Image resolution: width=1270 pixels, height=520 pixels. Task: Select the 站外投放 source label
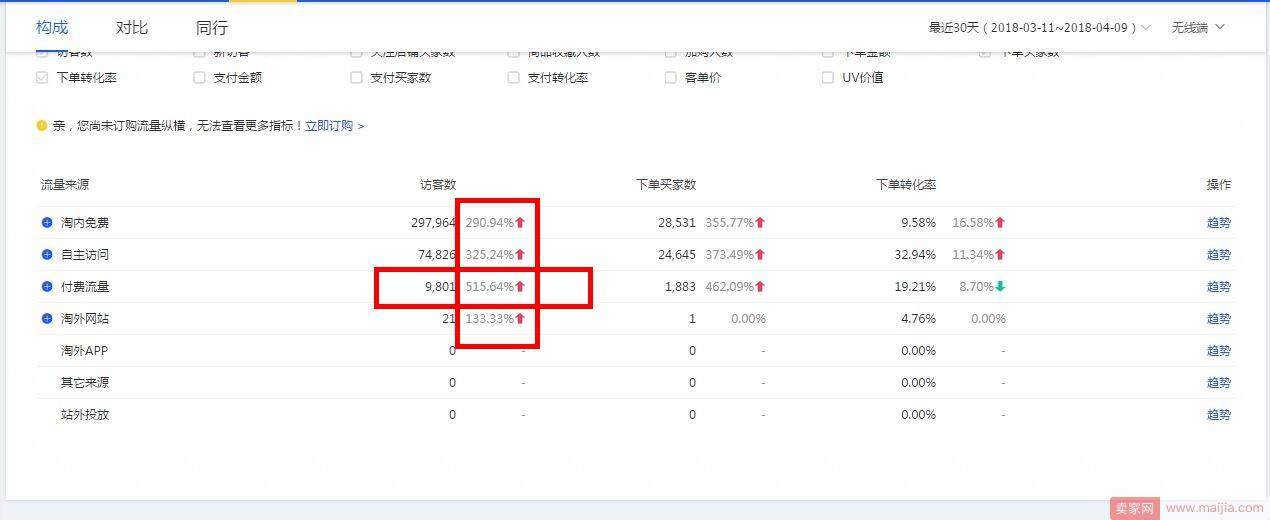(x=85, y=415)
